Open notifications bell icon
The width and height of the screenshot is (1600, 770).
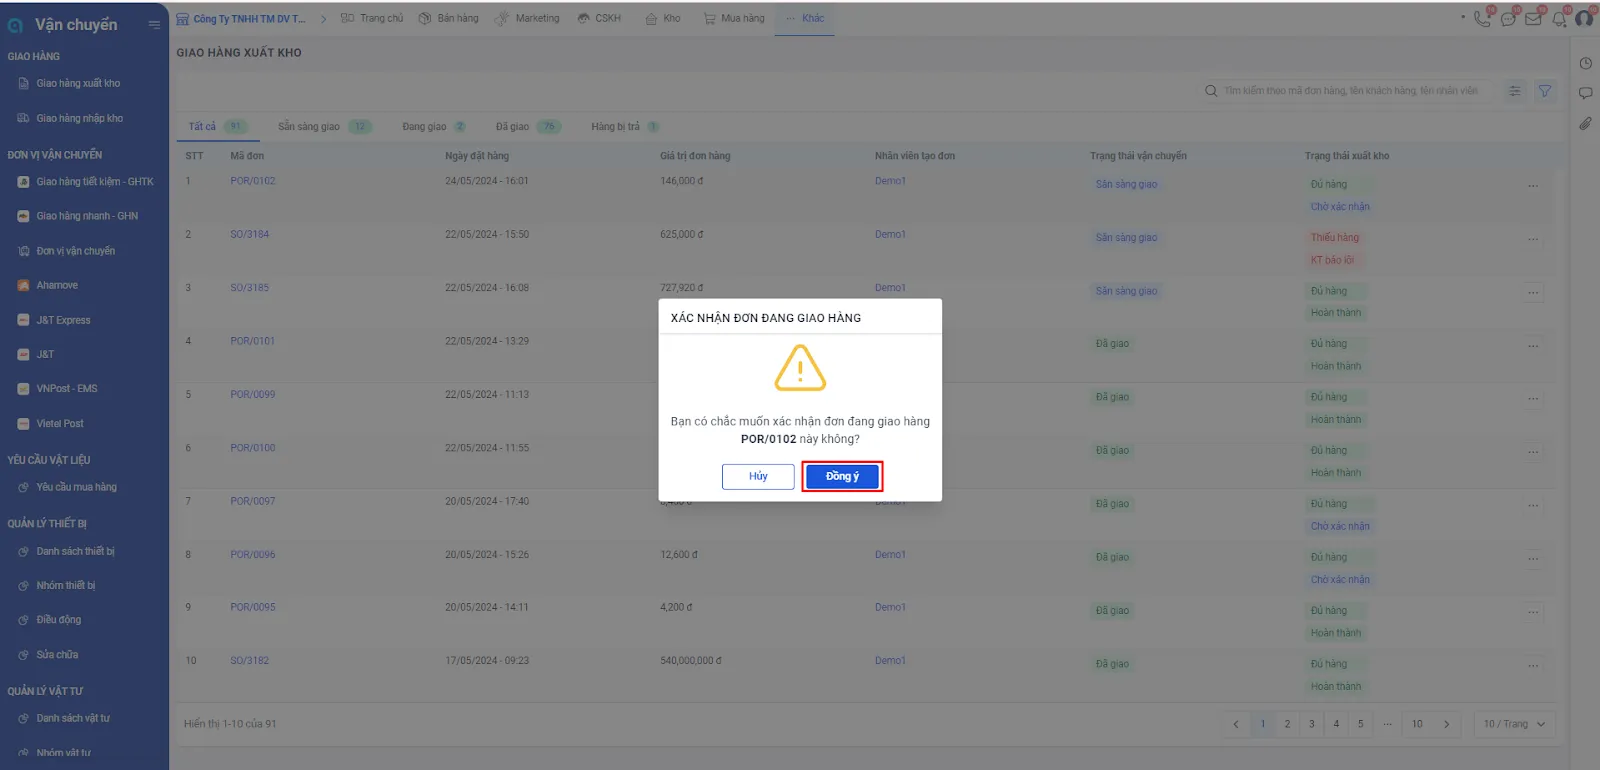tap(1559, 18)
